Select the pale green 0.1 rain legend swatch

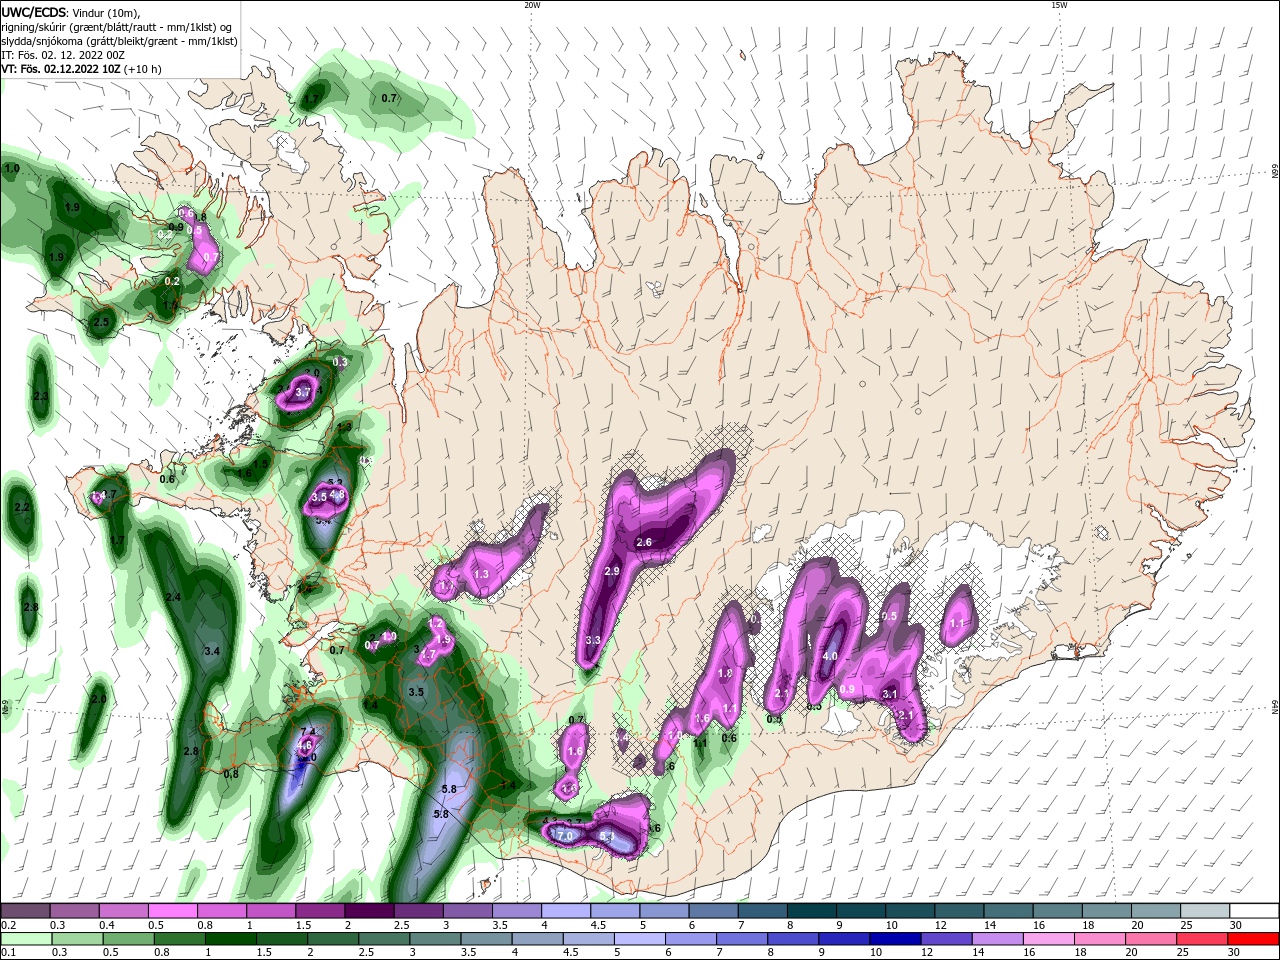pyautogui.click(x=26, y=939)
